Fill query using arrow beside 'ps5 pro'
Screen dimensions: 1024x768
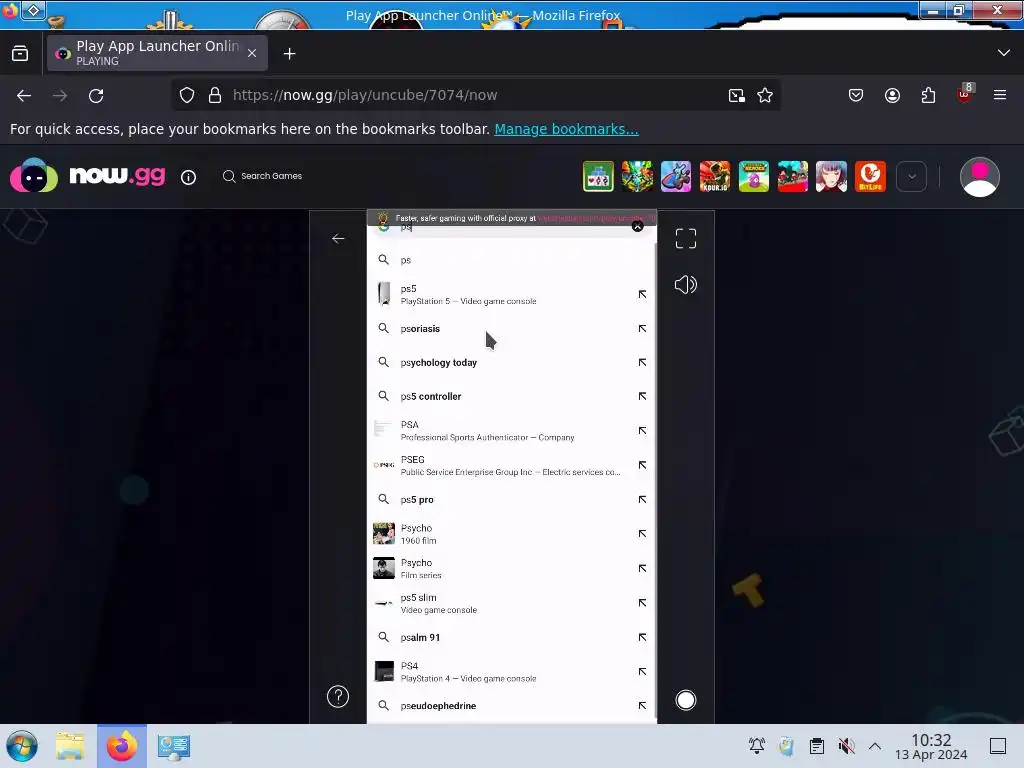pos(642,500)
